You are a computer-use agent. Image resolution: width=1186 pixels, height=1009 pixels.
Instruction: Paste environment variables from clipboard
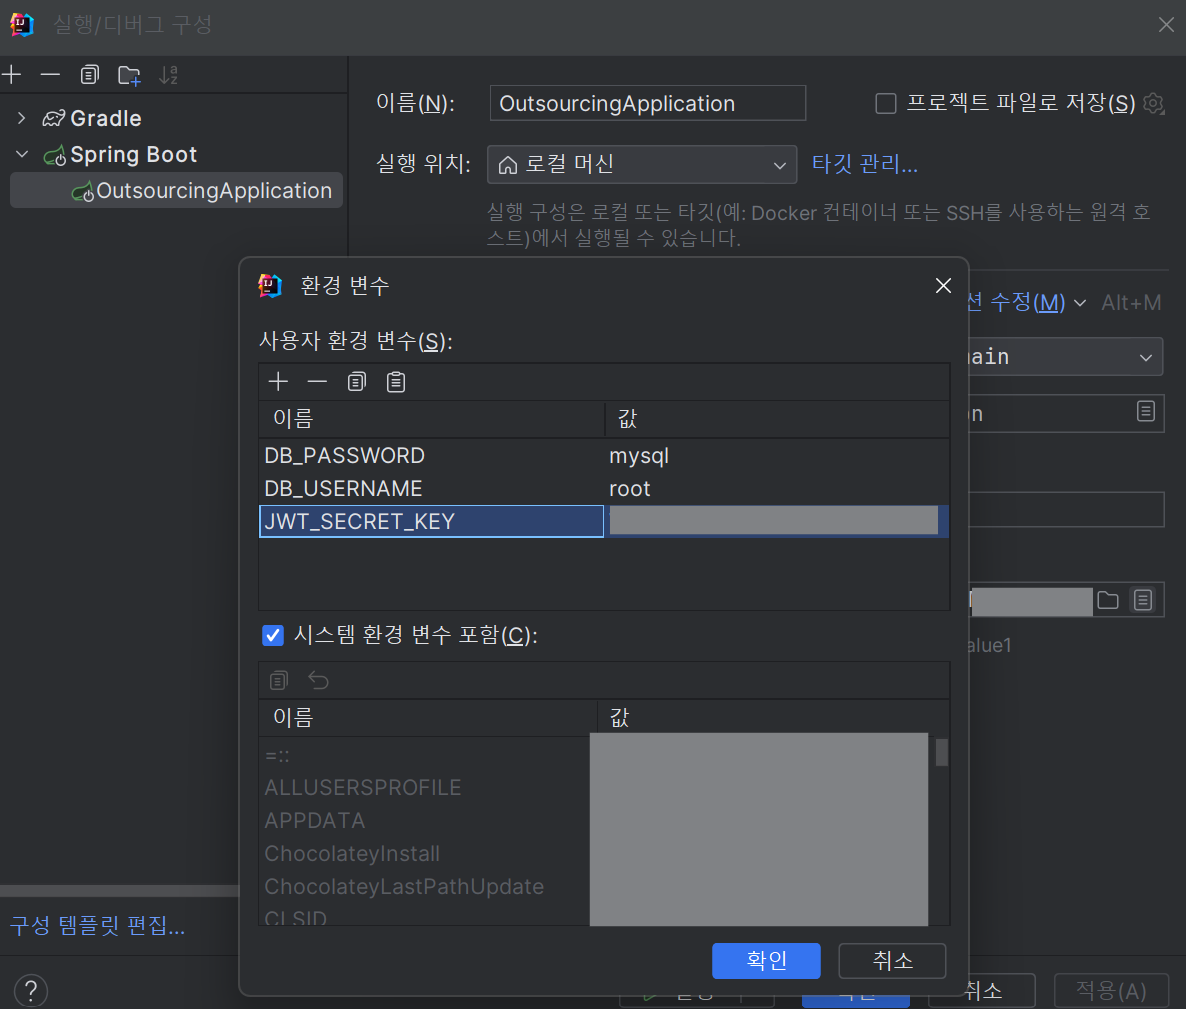(x=396, y=381)
